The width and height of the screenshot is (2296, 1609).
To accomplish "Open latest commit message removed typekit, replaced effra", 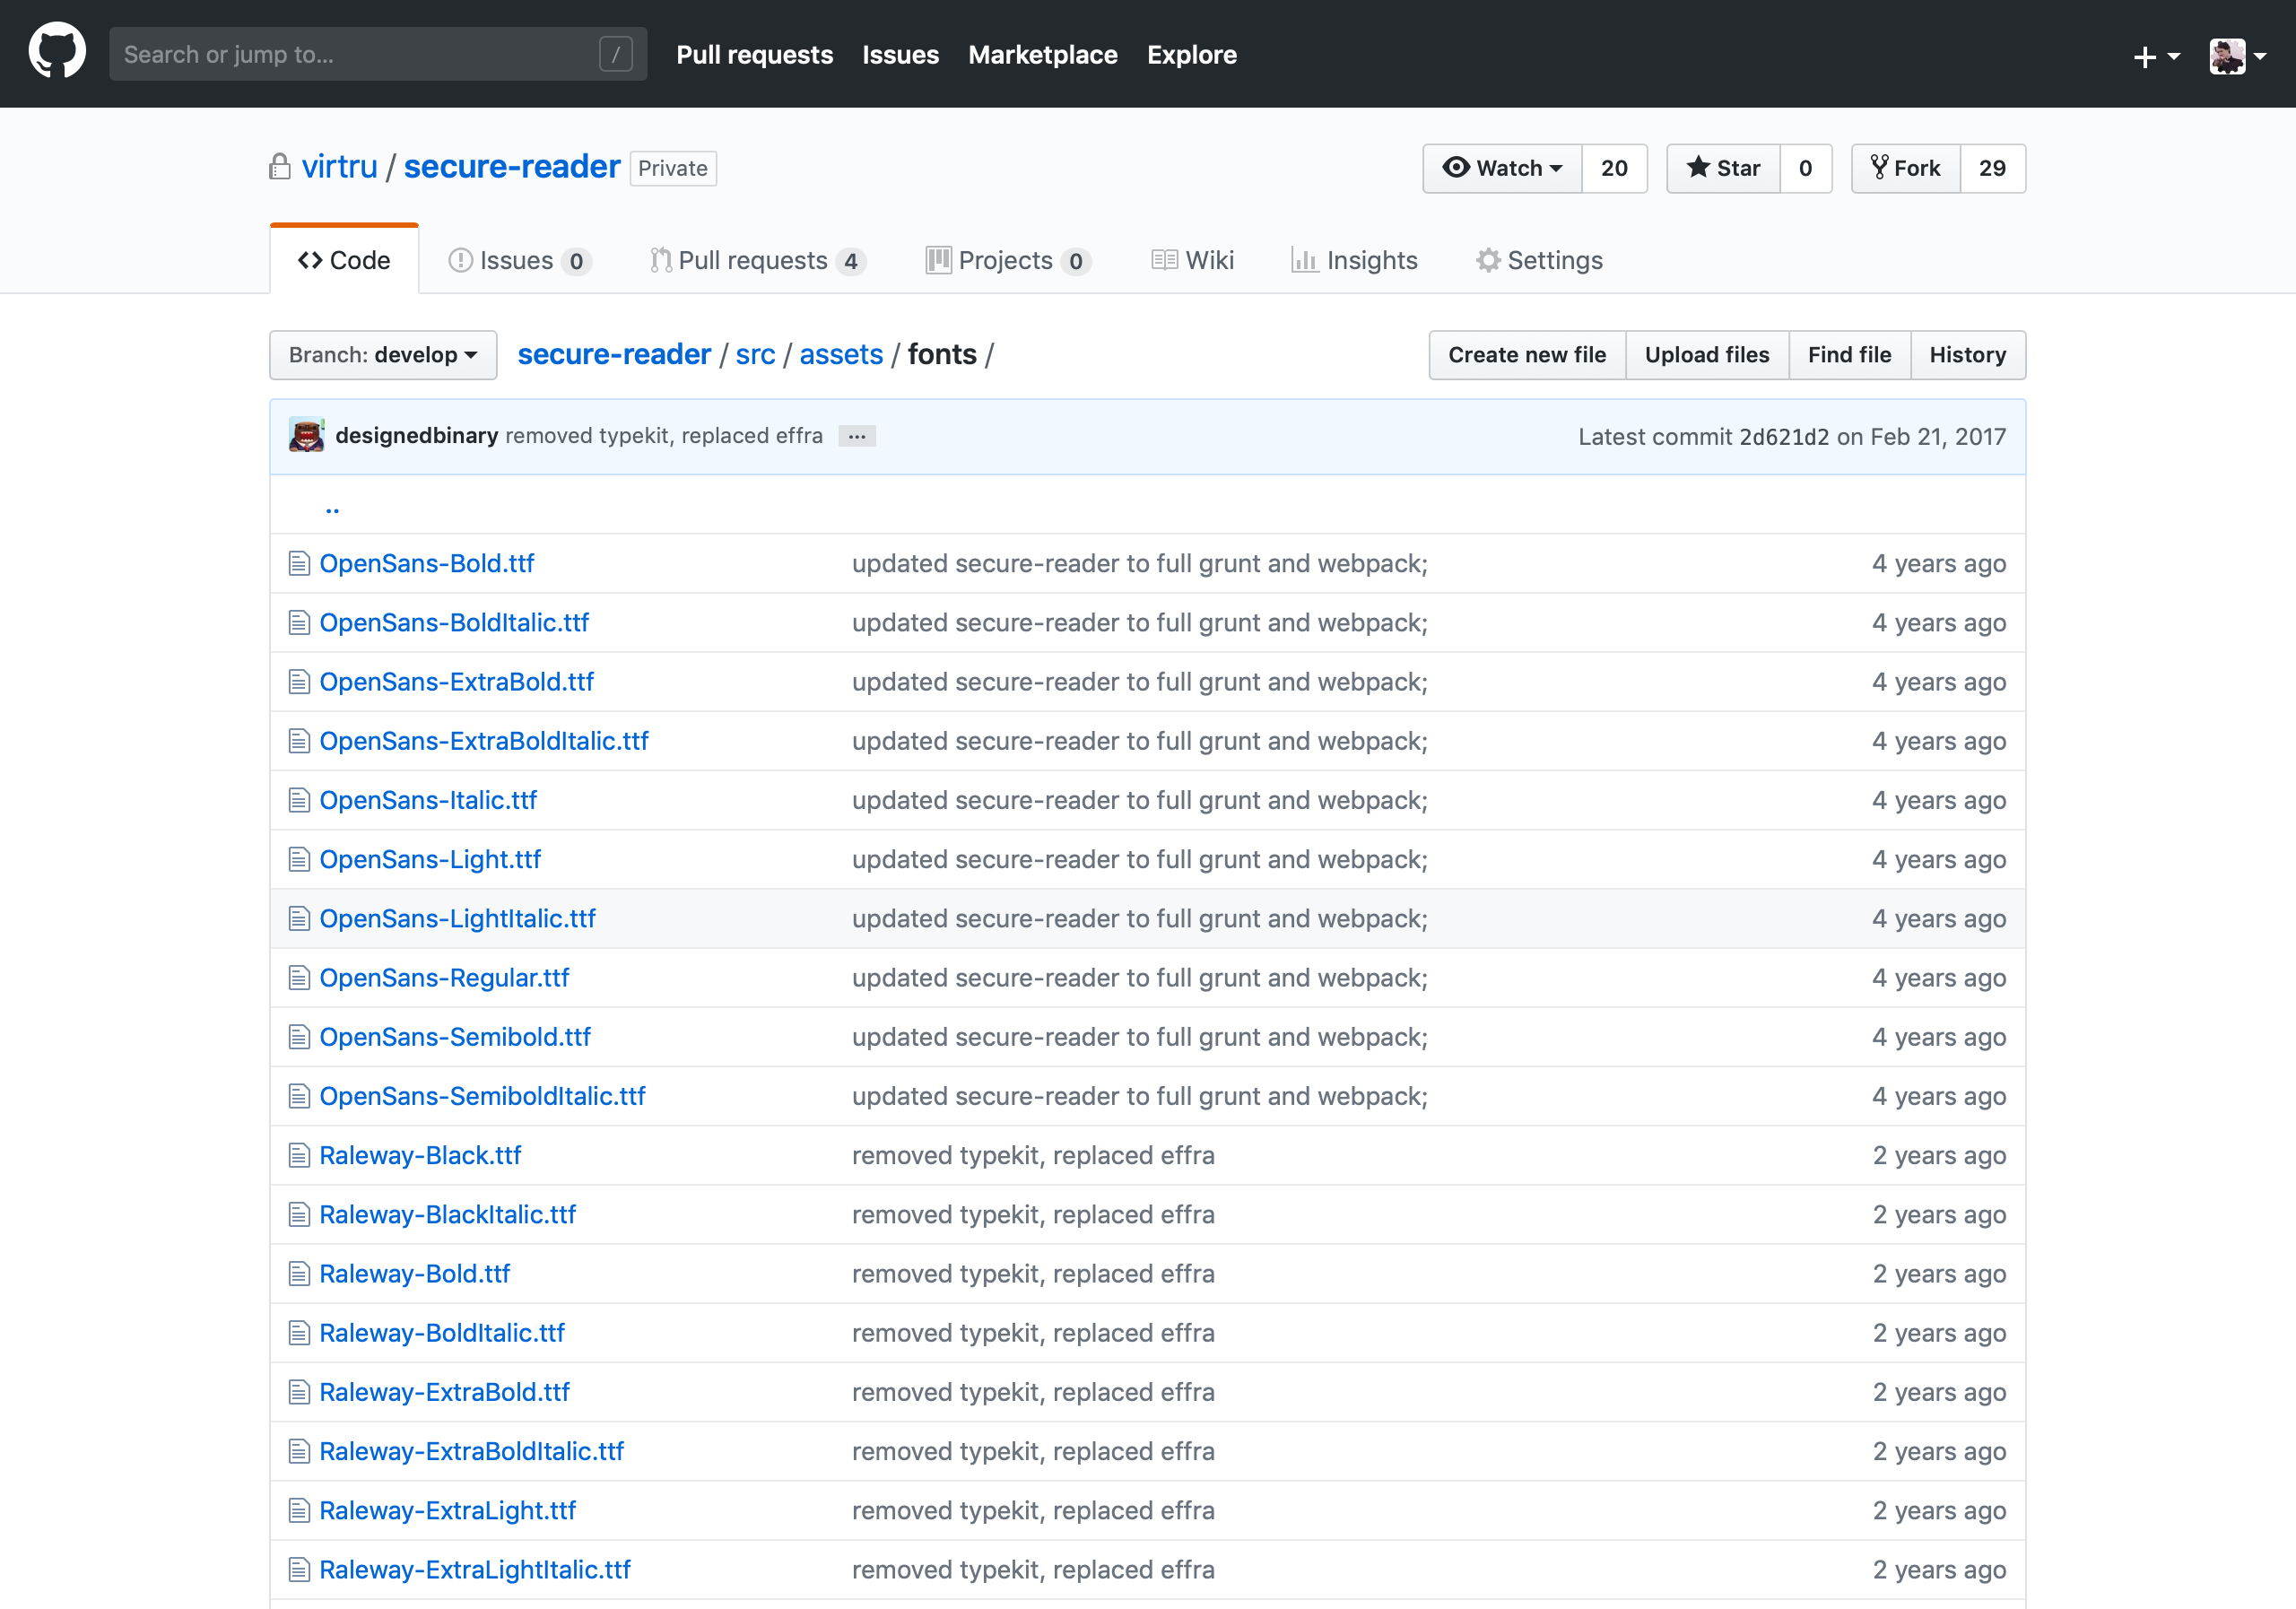I will click(x=664, y=436).
